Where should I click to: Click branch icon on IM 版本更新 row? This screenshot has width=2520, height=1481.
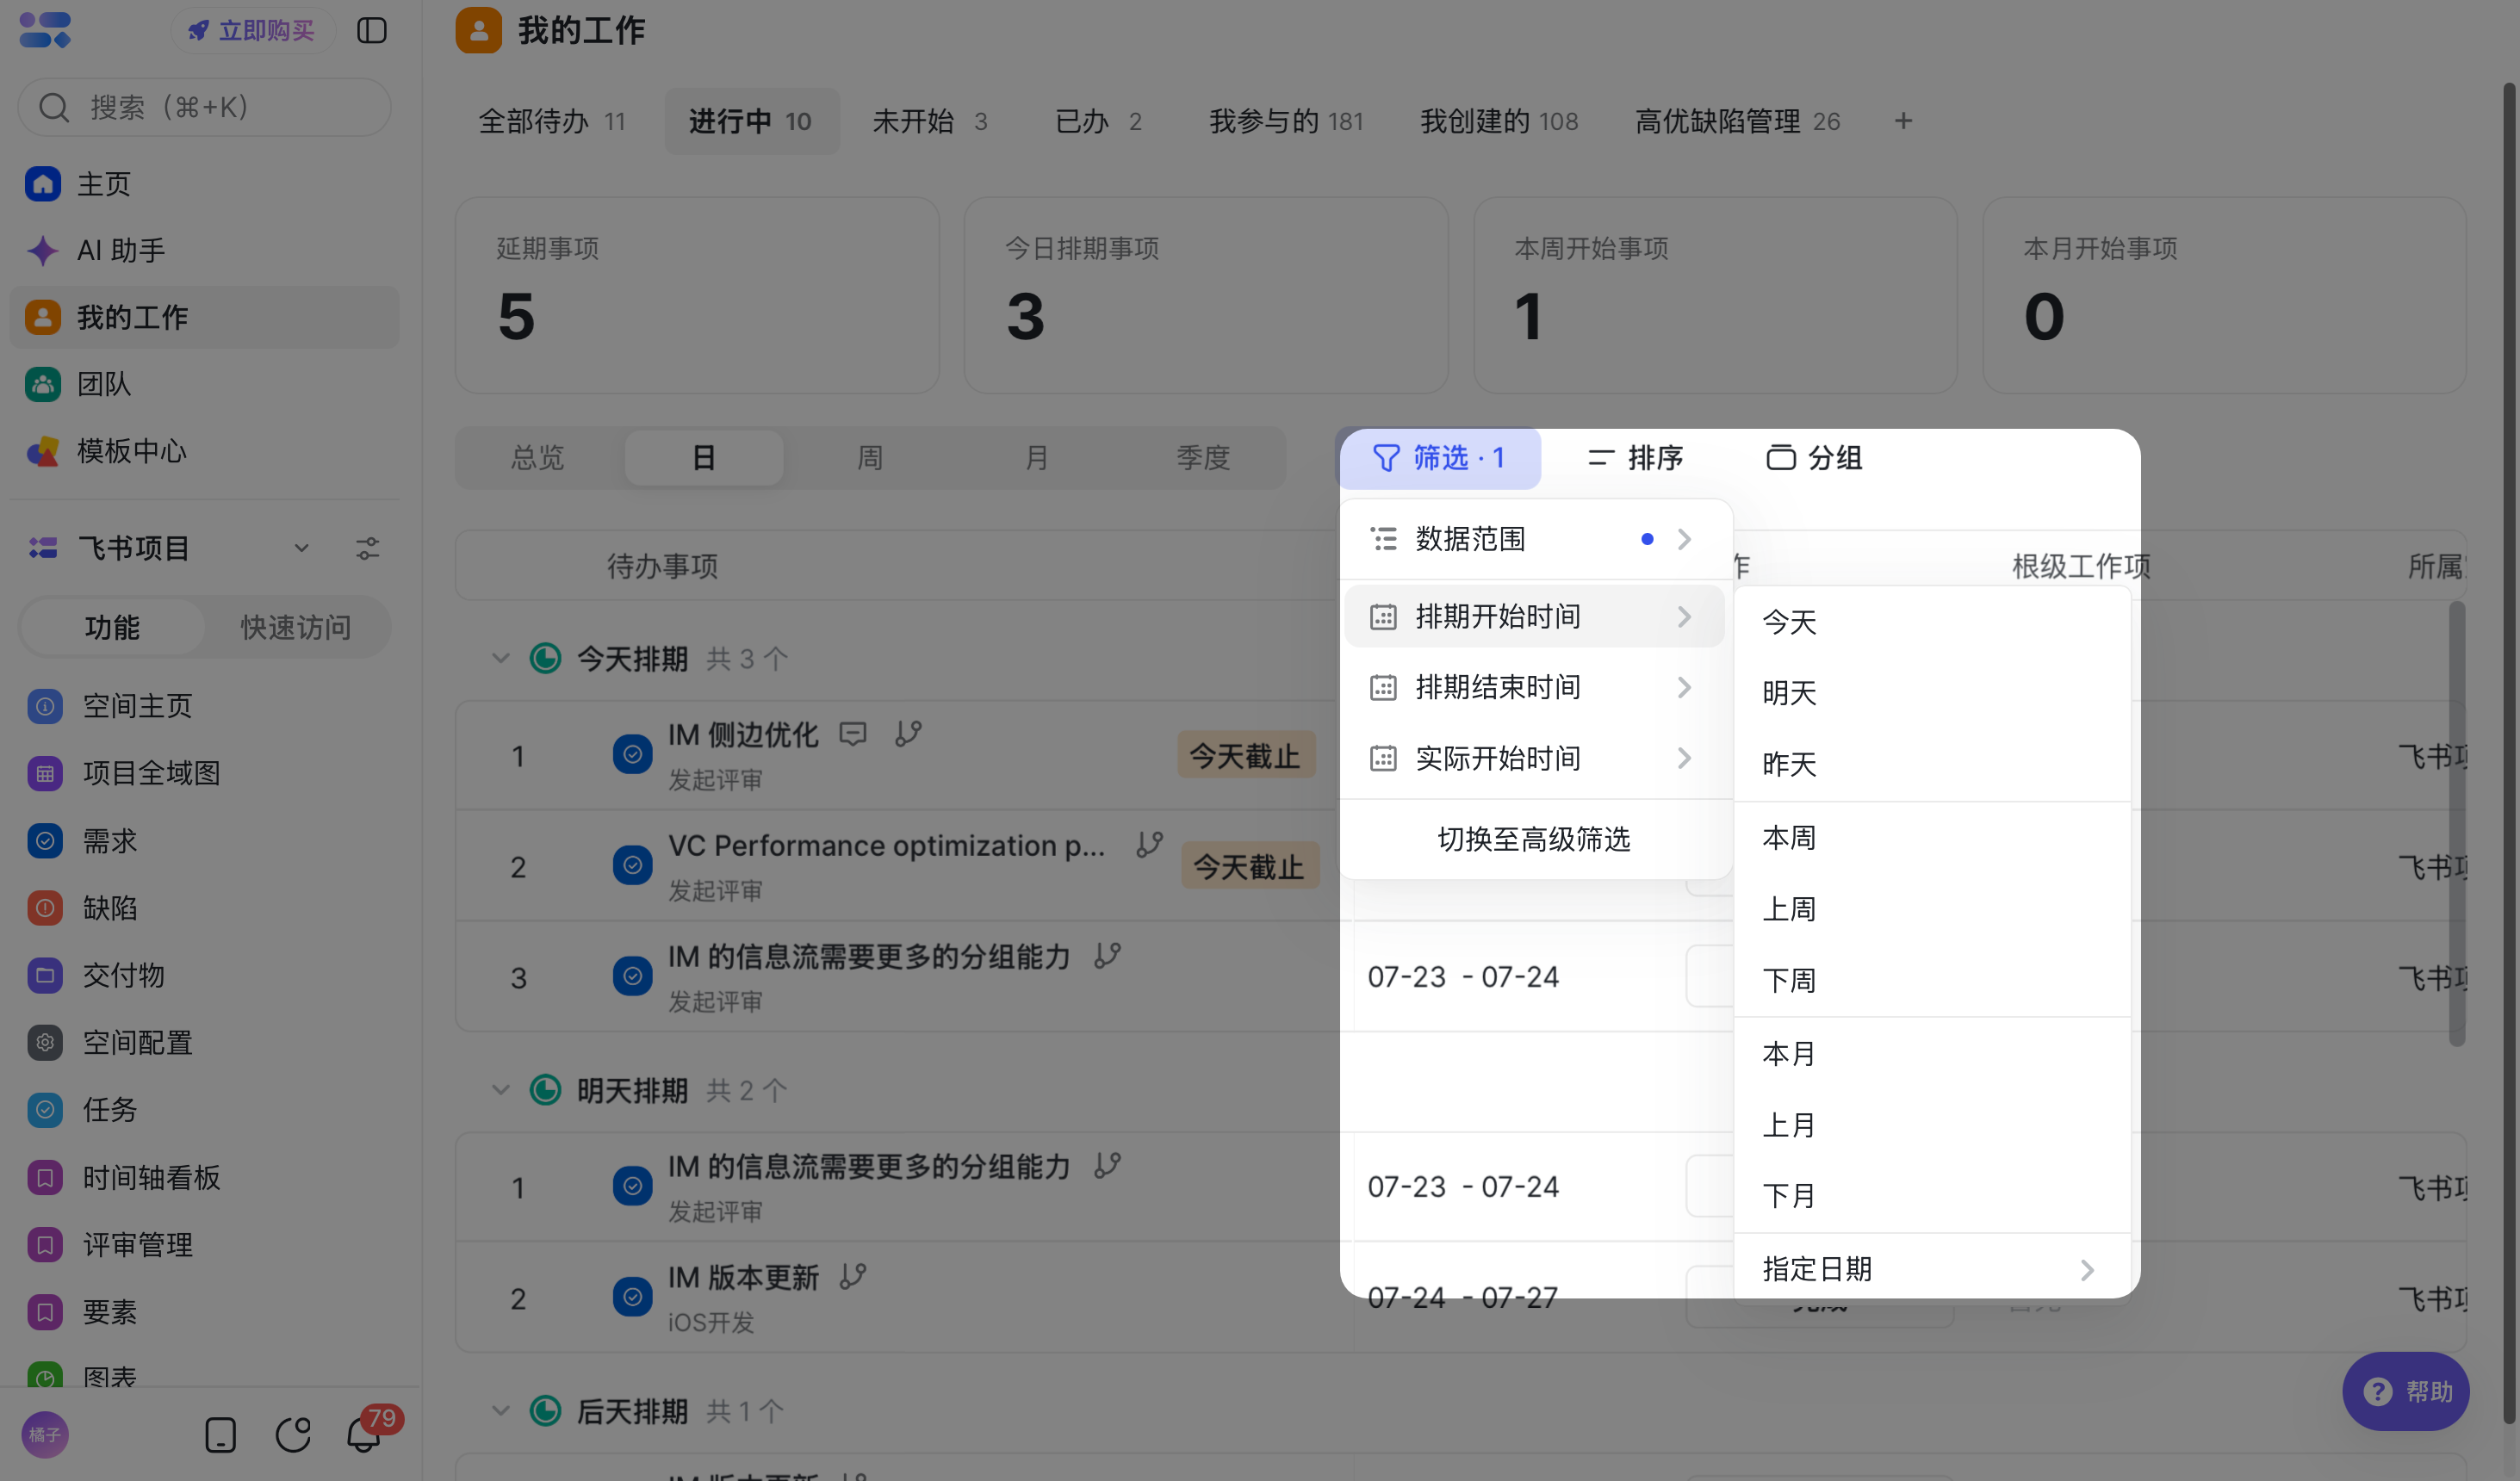pyautogui.click(x=852, y=1277)
